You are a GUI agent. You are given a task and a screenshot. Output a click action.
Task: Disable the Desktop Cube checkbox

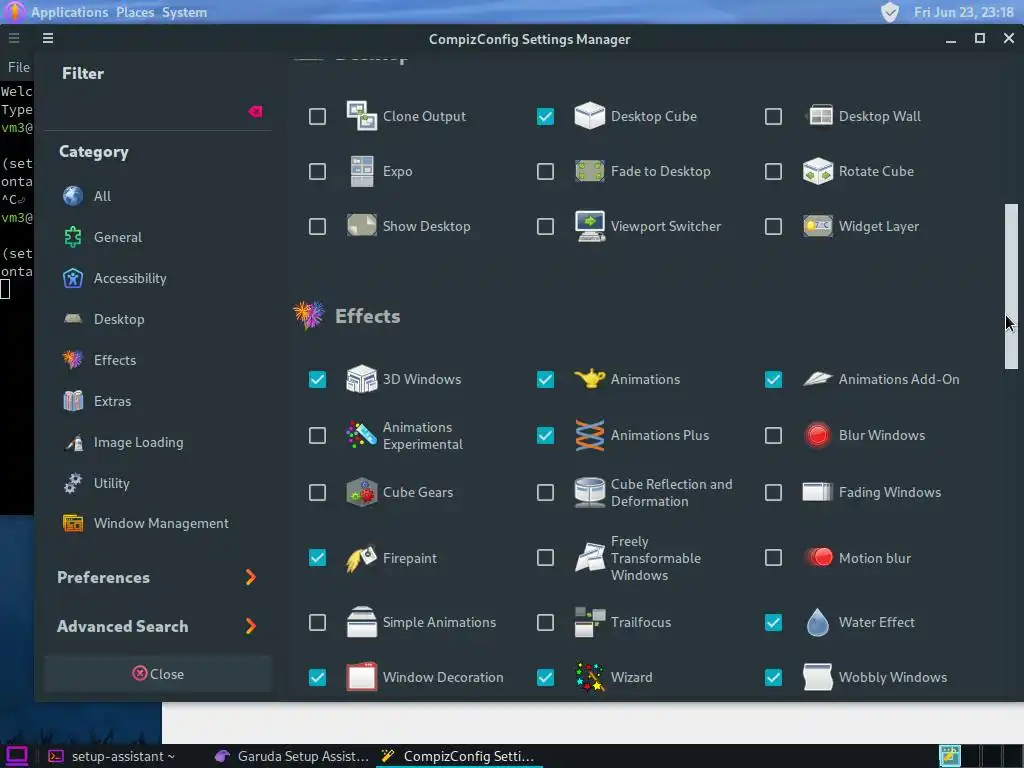tap(545, 116)
